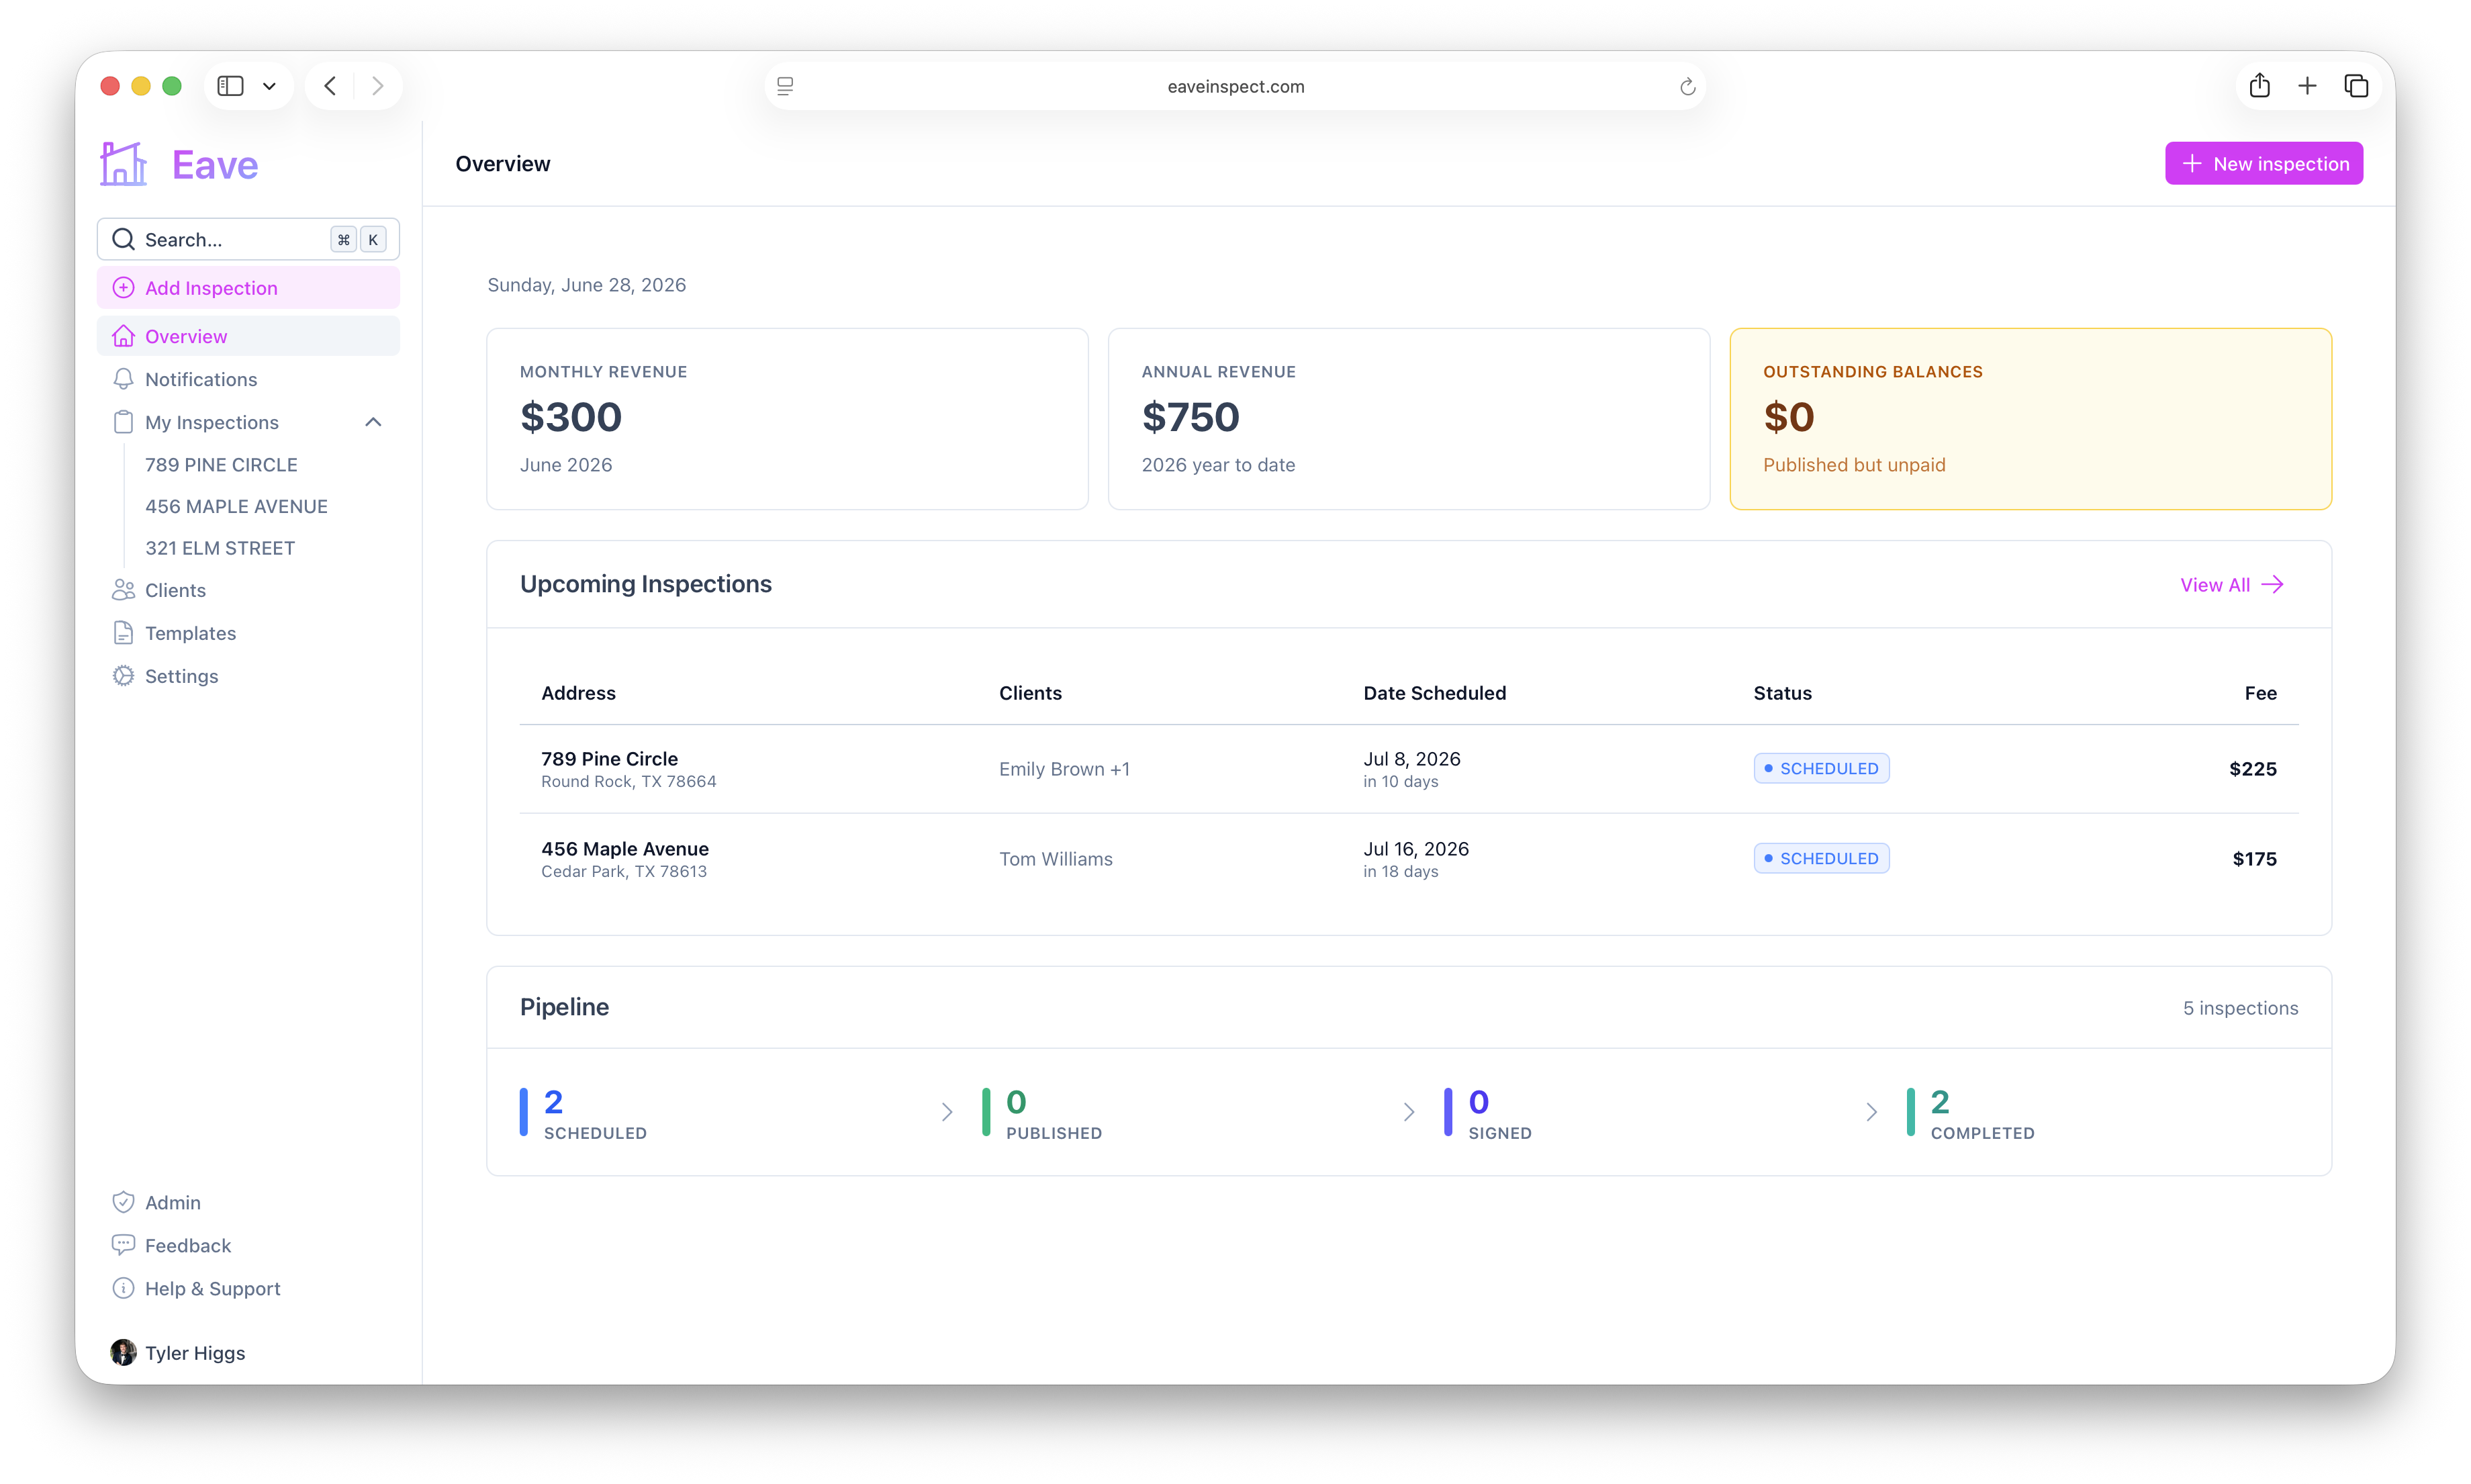The height and width of the screenshot is (1484, 2471).
Task: Follow the View All link
Action: (x=2231, y=585)
